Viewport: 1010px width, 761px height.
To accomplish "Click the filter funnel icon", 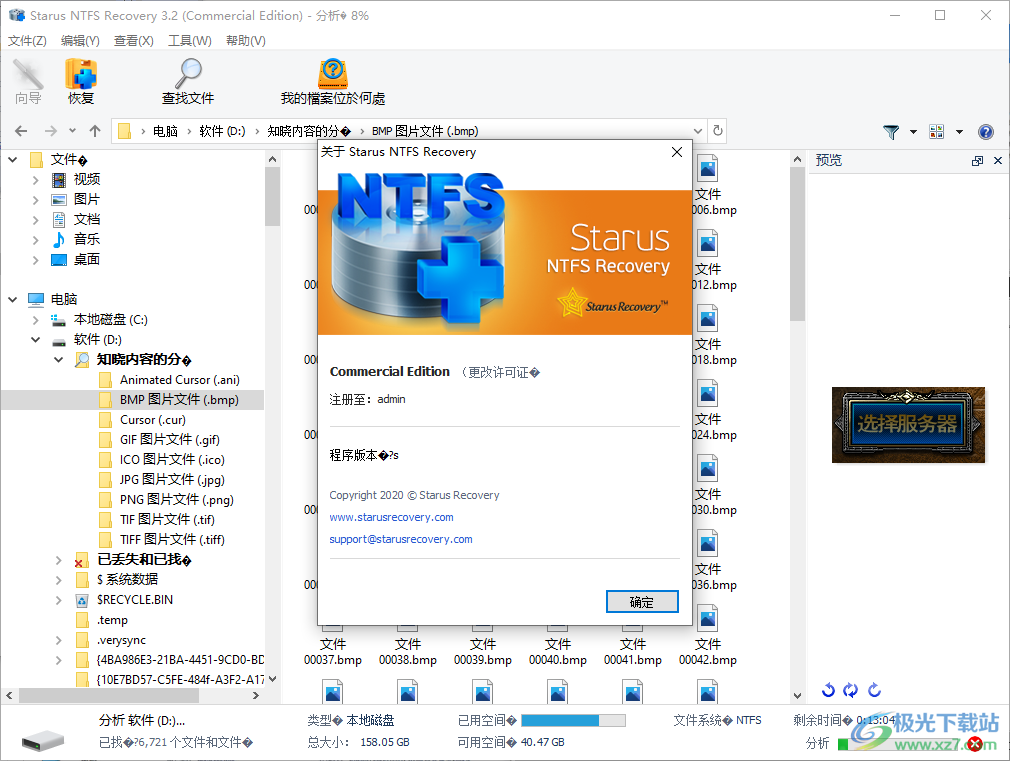I will (x=891, y=132).
